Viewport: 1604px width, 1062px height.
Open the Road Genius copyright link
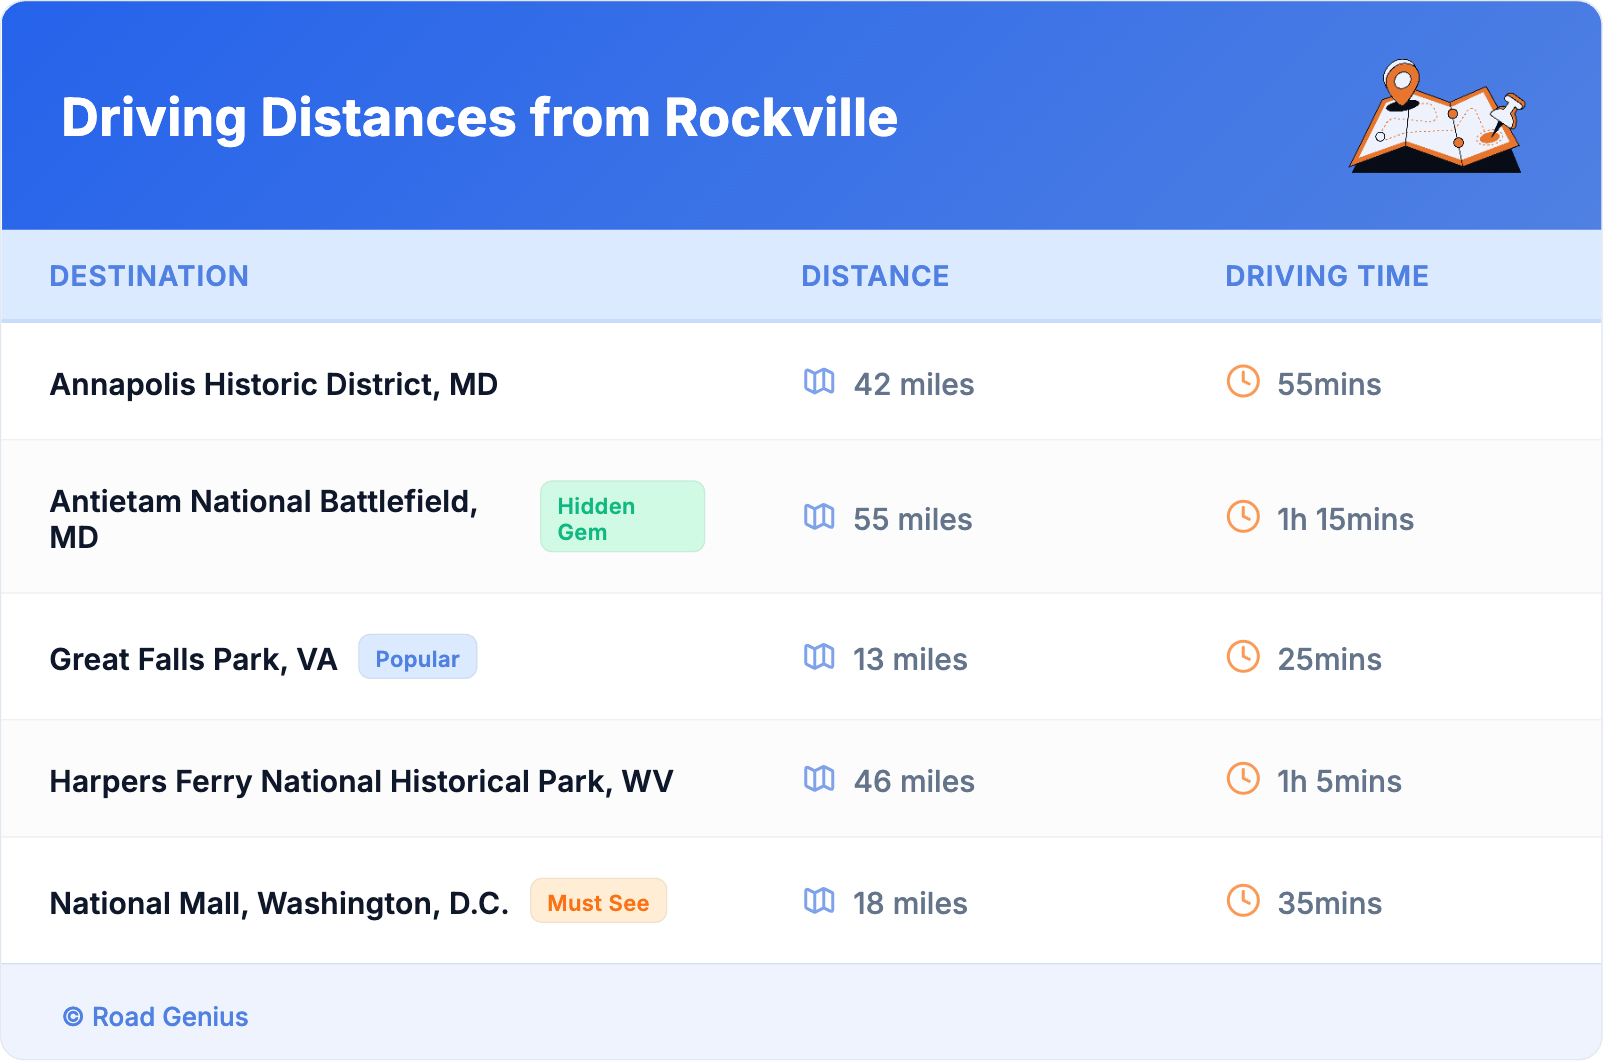click(x=156, y=1017)
